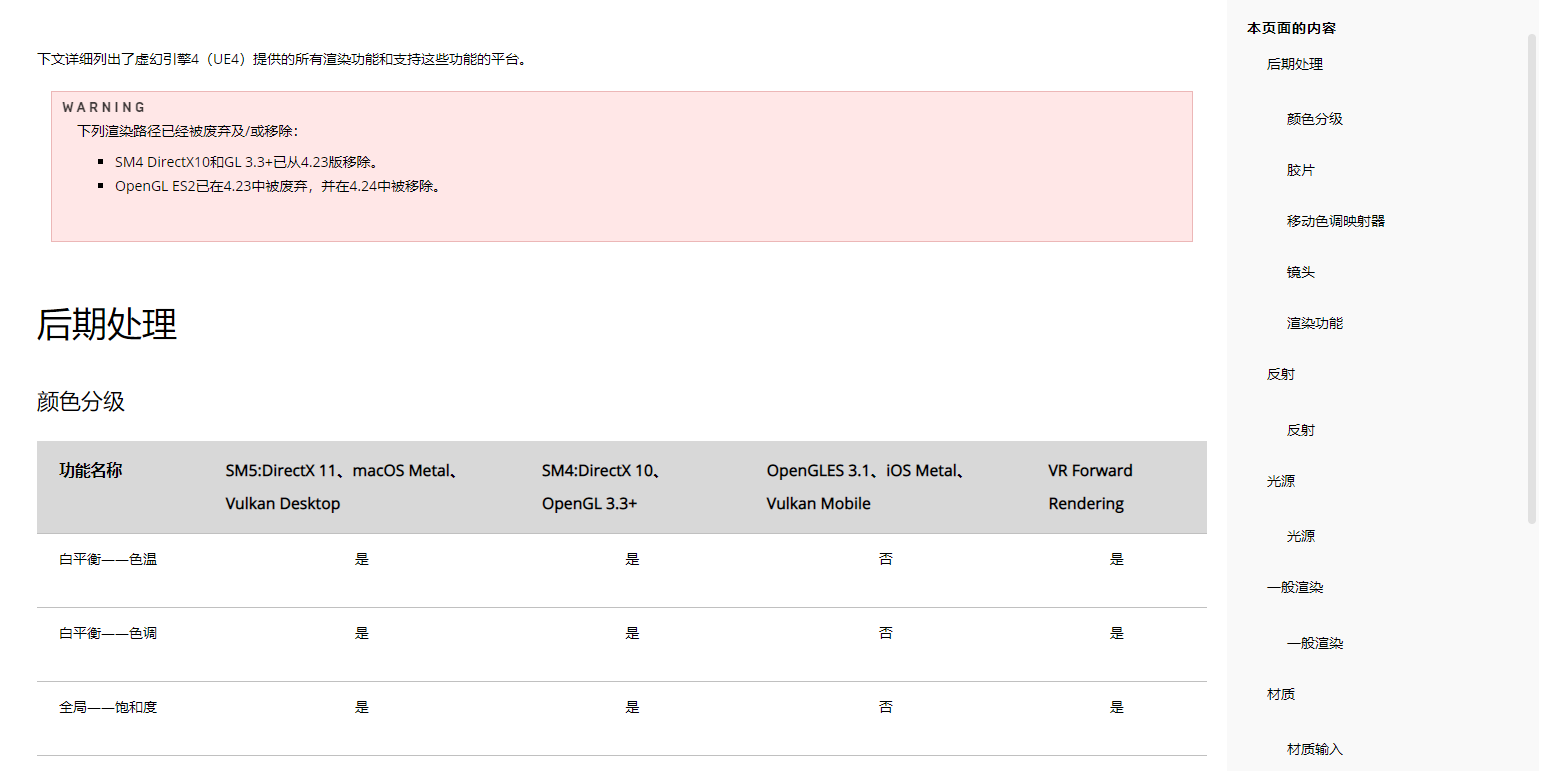
Task: Select 移动色调映射器 in the page contents
Action: point(1335,221)
